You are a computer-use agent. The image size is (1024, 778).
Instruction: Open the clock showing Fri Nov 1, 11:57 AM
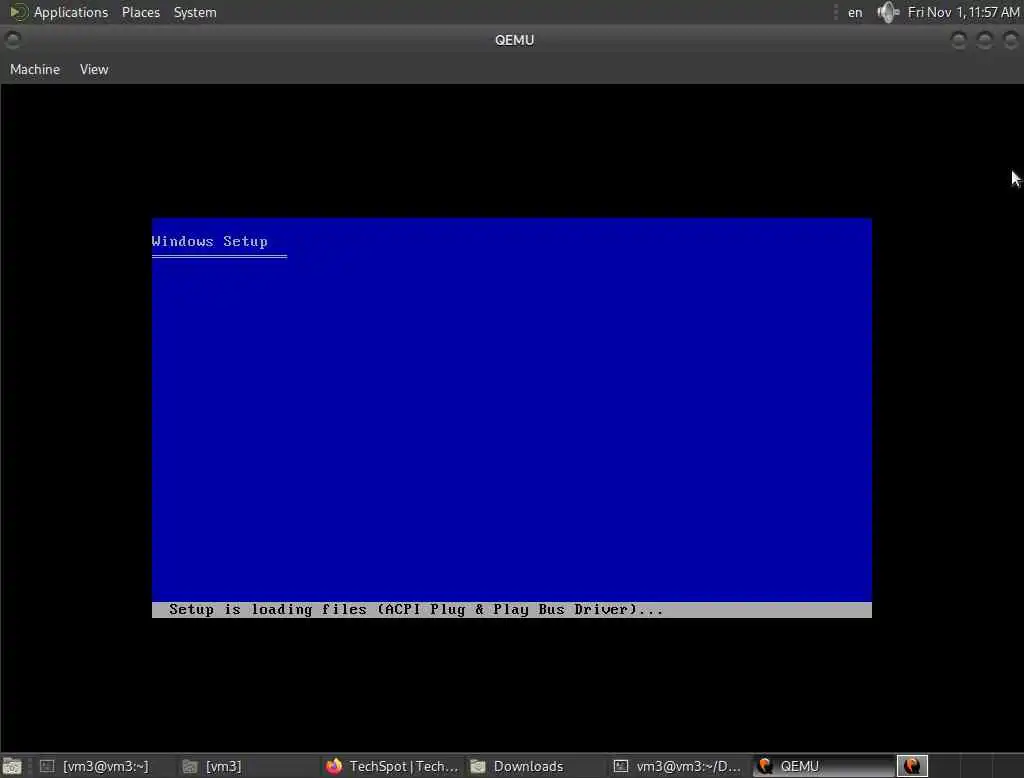(x=963, y=12)
